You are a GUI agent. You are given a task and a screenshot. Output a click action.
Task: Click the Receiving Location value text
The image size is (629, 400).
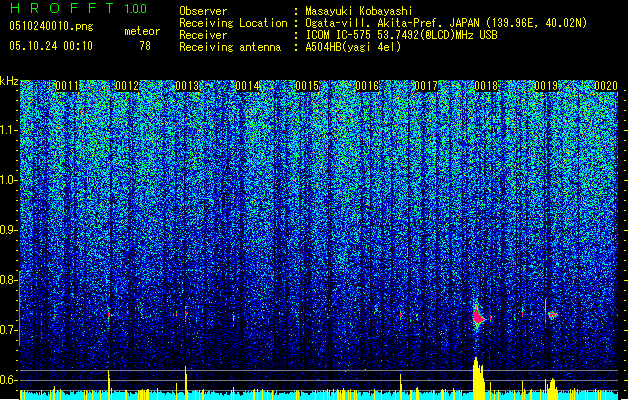[x=446, y=23]
